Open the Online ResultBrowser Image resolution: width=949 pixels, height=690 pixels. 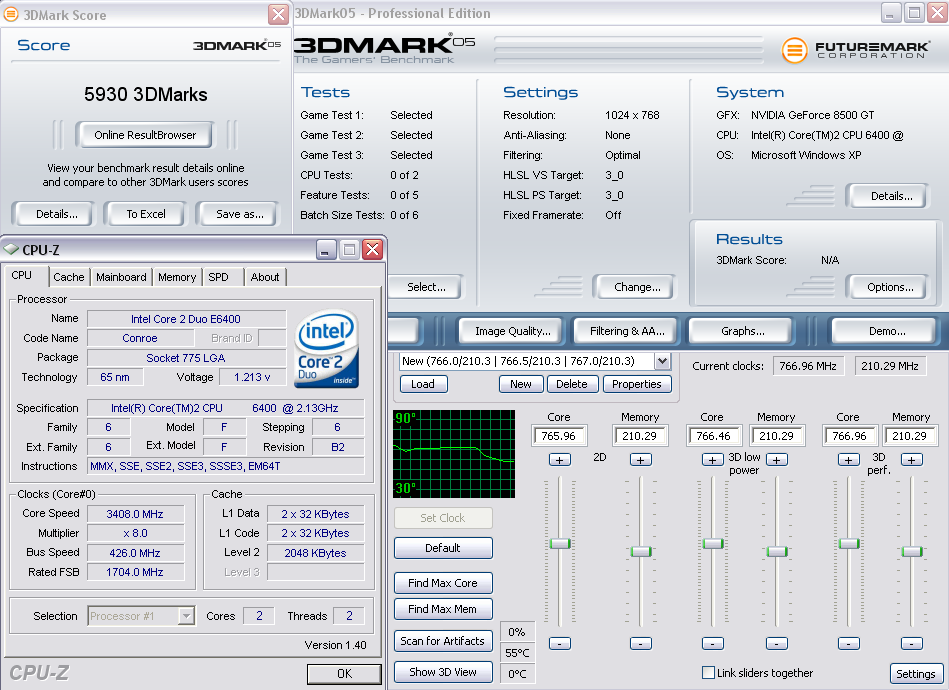[145, 135]
